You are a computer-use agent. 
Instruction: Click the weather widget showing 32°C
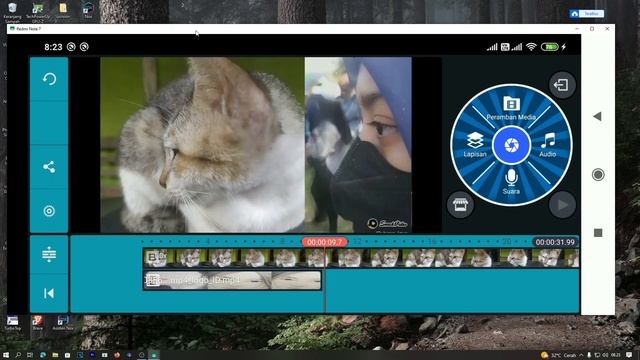(x=558, y=355)
